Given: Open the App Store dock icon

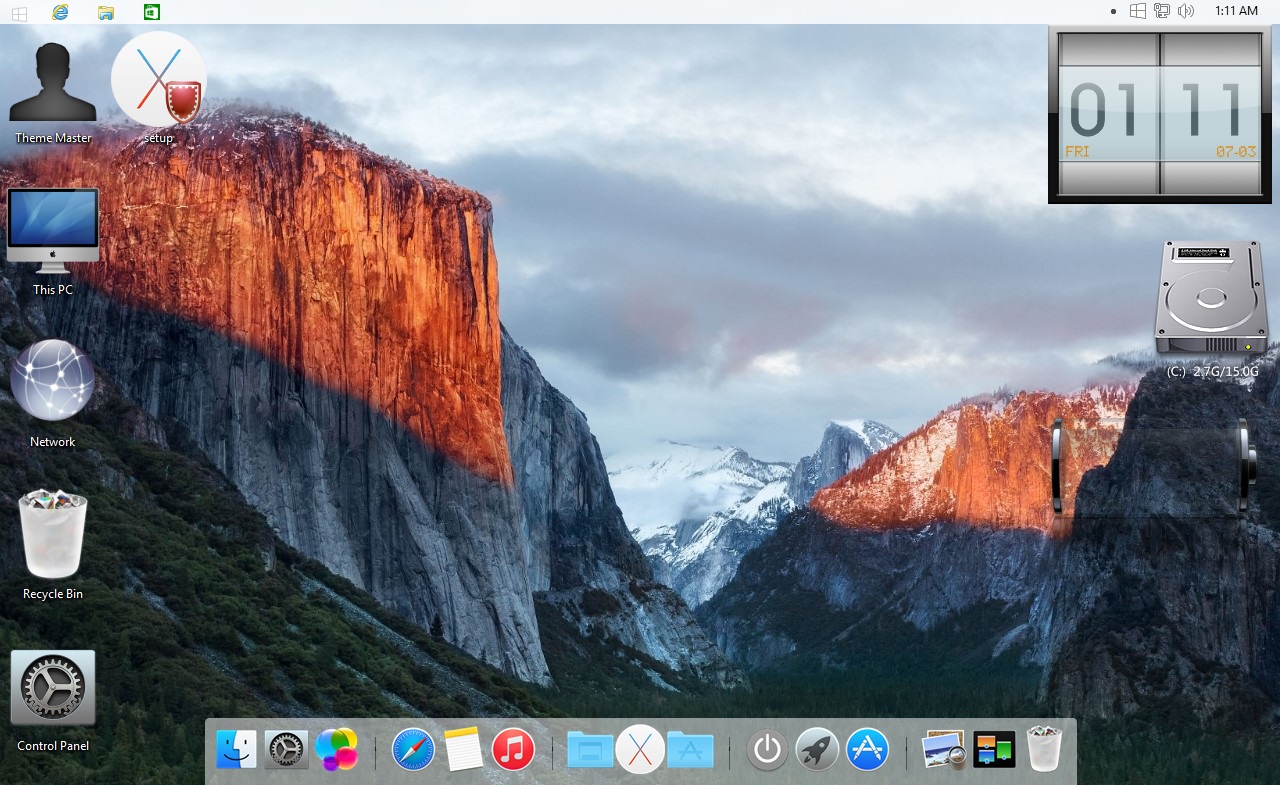Looking at the screenshot, I should 867,749.
